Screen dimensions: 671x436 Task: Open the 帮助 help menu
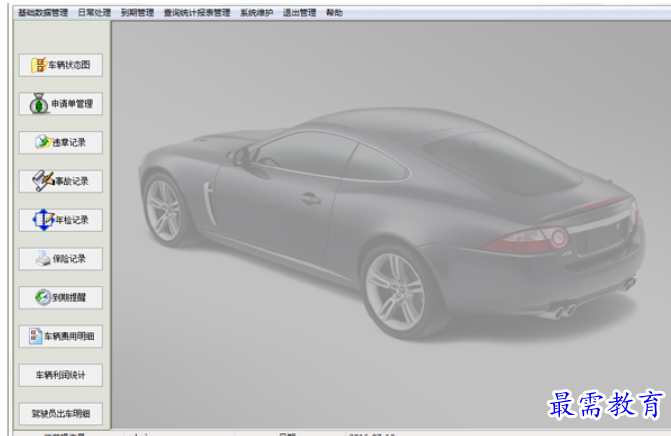coord(334,13)
